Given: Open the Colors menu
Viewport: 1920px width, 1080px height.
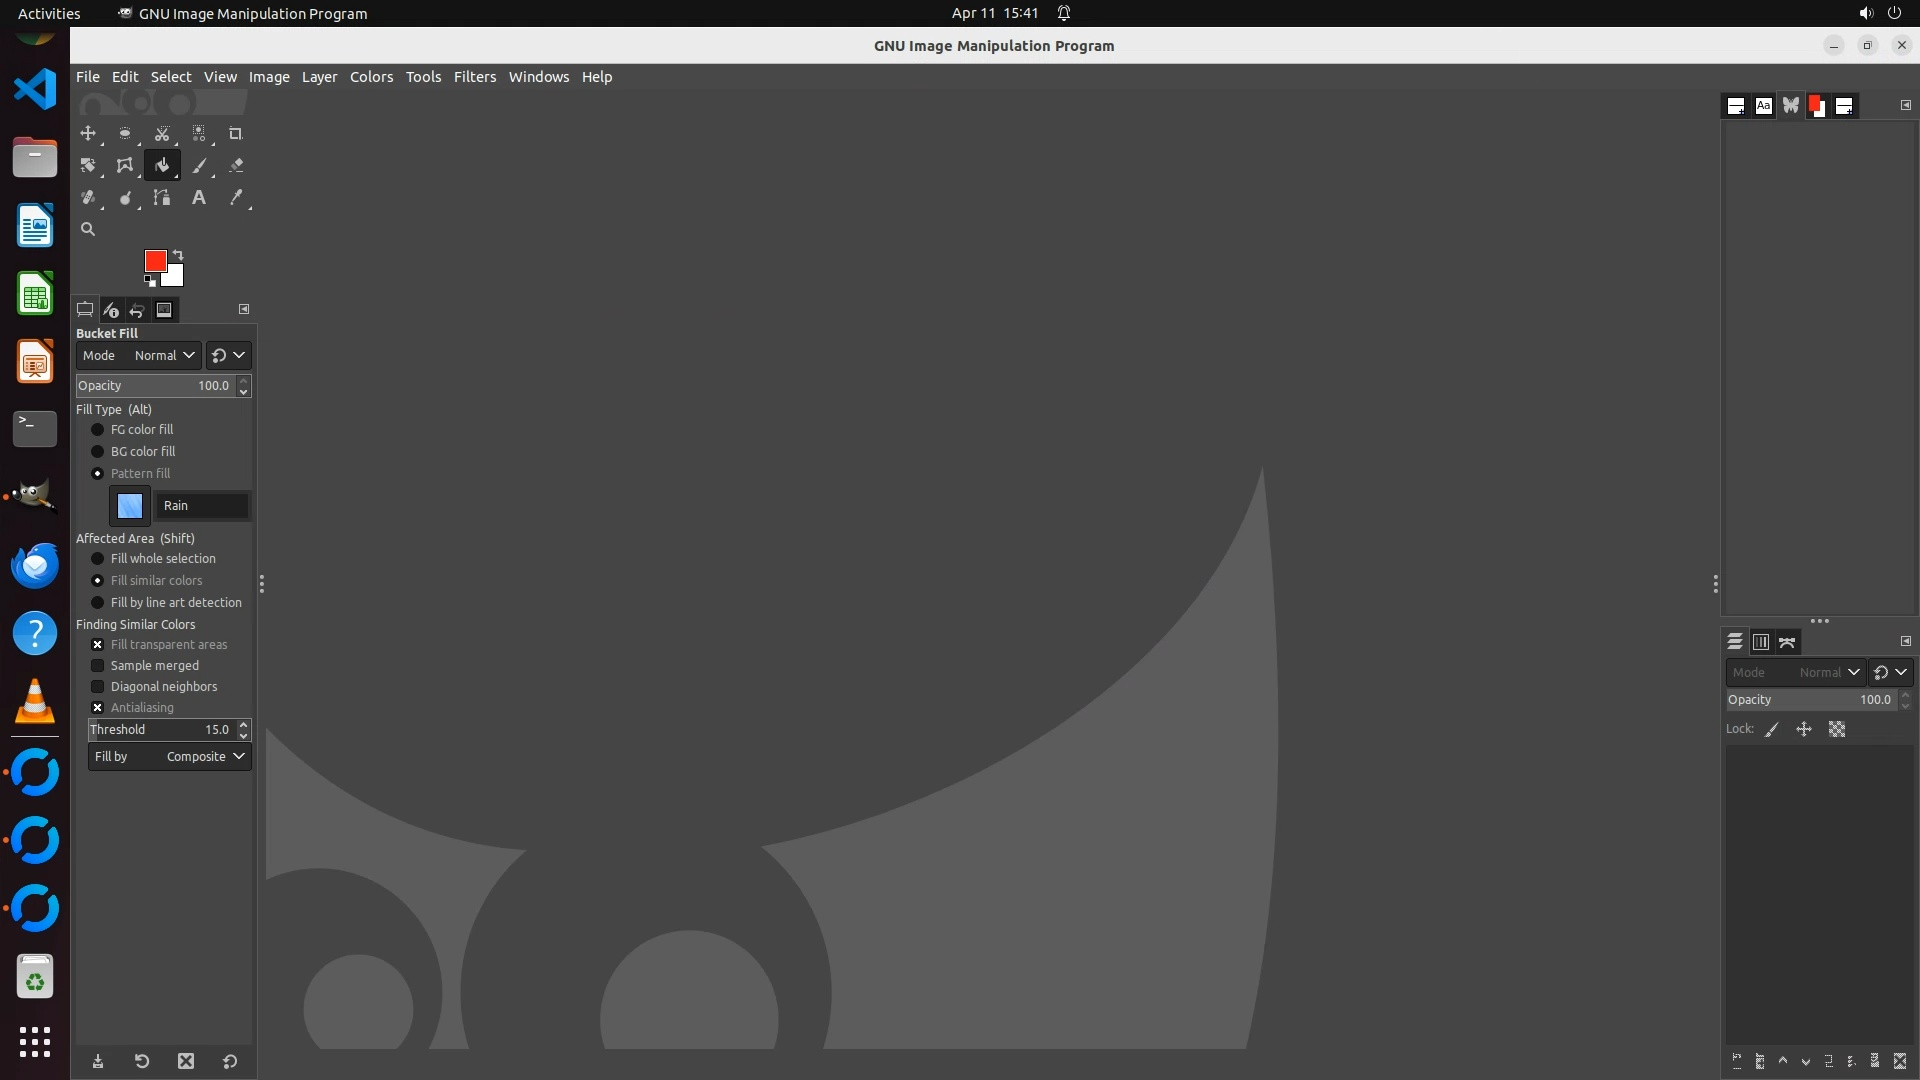Looking at the screenshot, I should click(371, 77).
